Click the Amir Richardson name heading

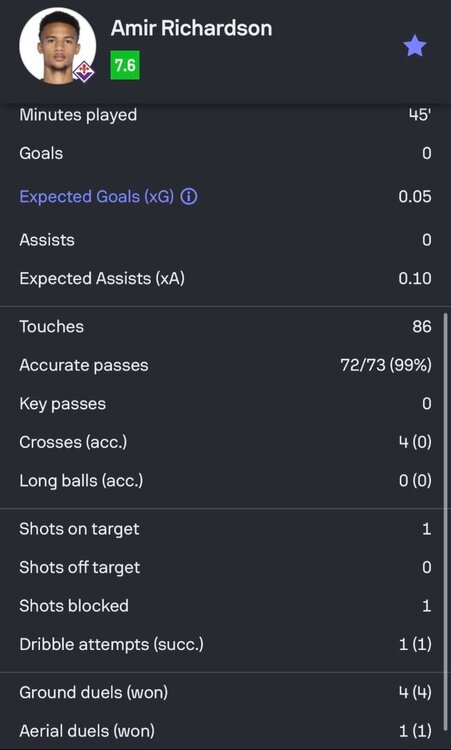(x=191, y=28)
